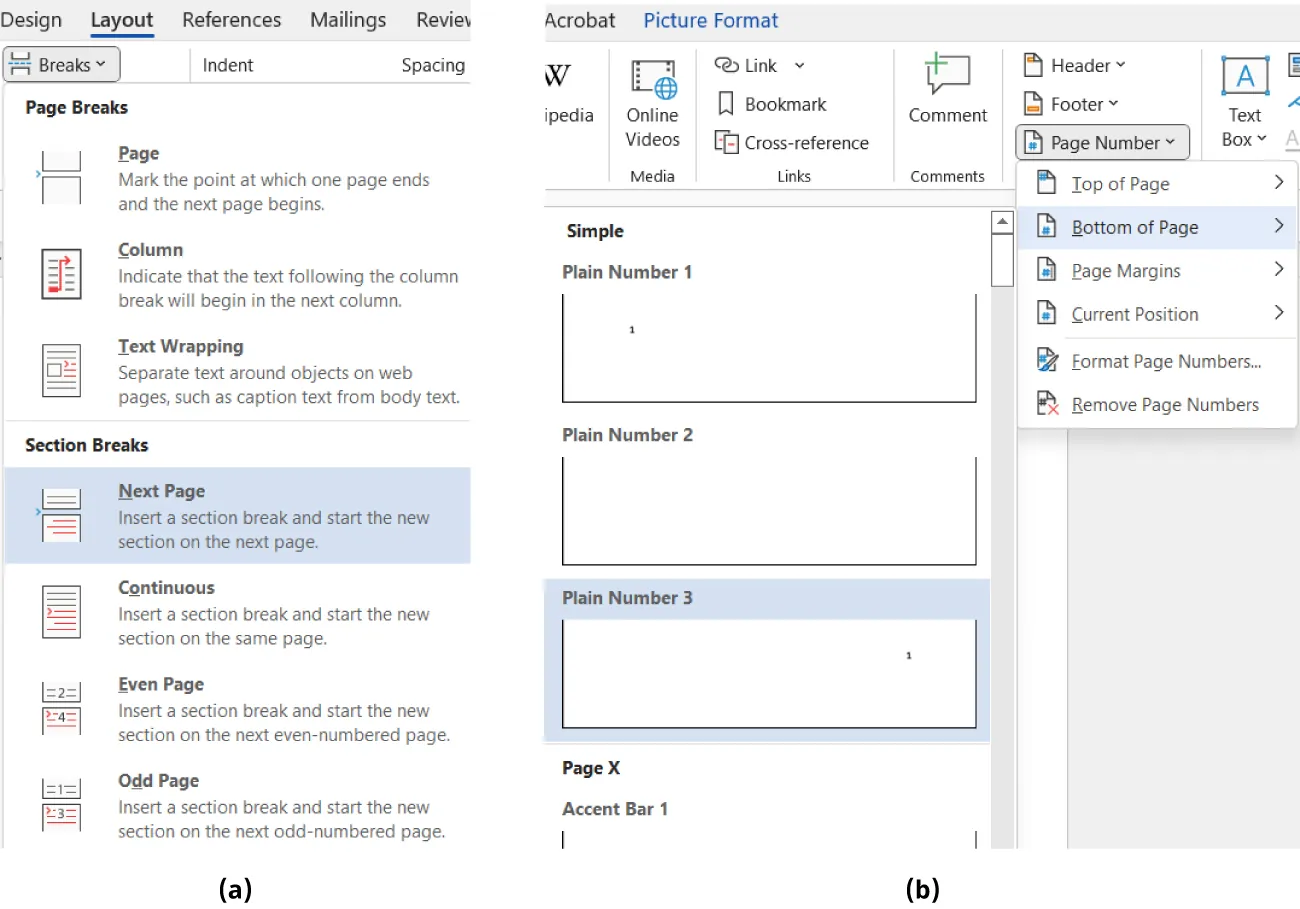Open the Page Number dropdown
Screen dimensions: 1300x909
point(1101,142)
